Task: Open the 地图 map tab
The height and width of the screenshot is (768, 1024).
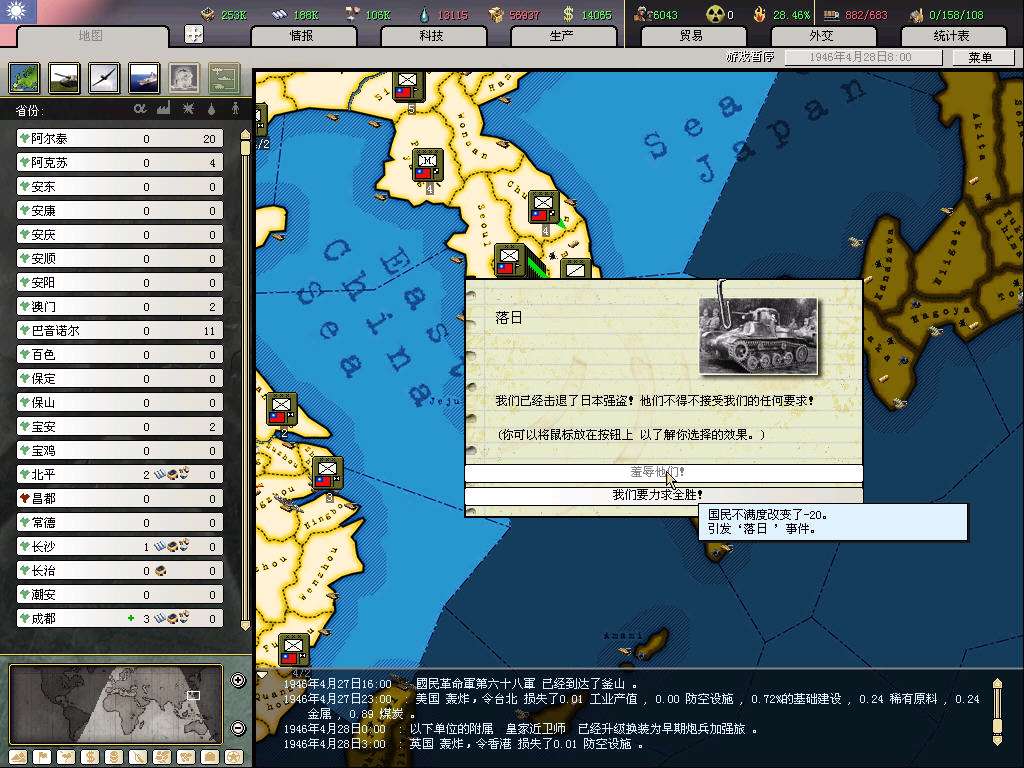Action: [91, 36]
